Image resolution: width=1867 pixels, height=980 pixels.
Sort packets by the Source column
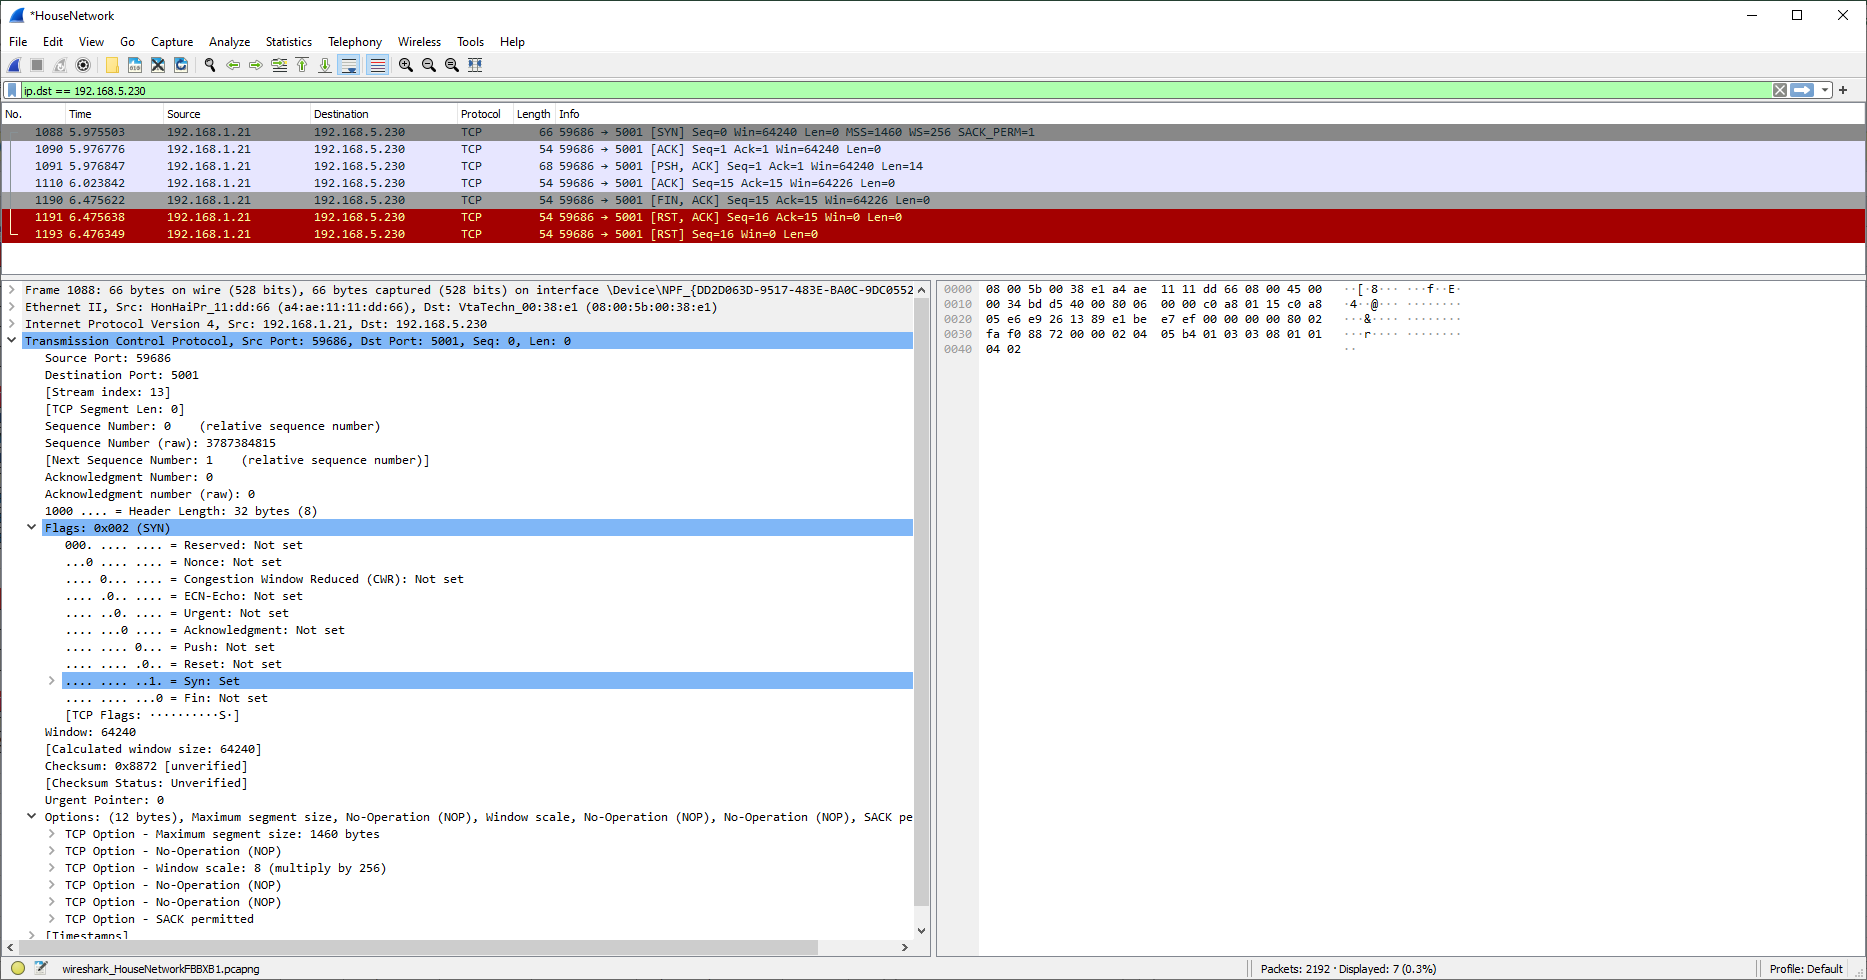pos(237,114)
